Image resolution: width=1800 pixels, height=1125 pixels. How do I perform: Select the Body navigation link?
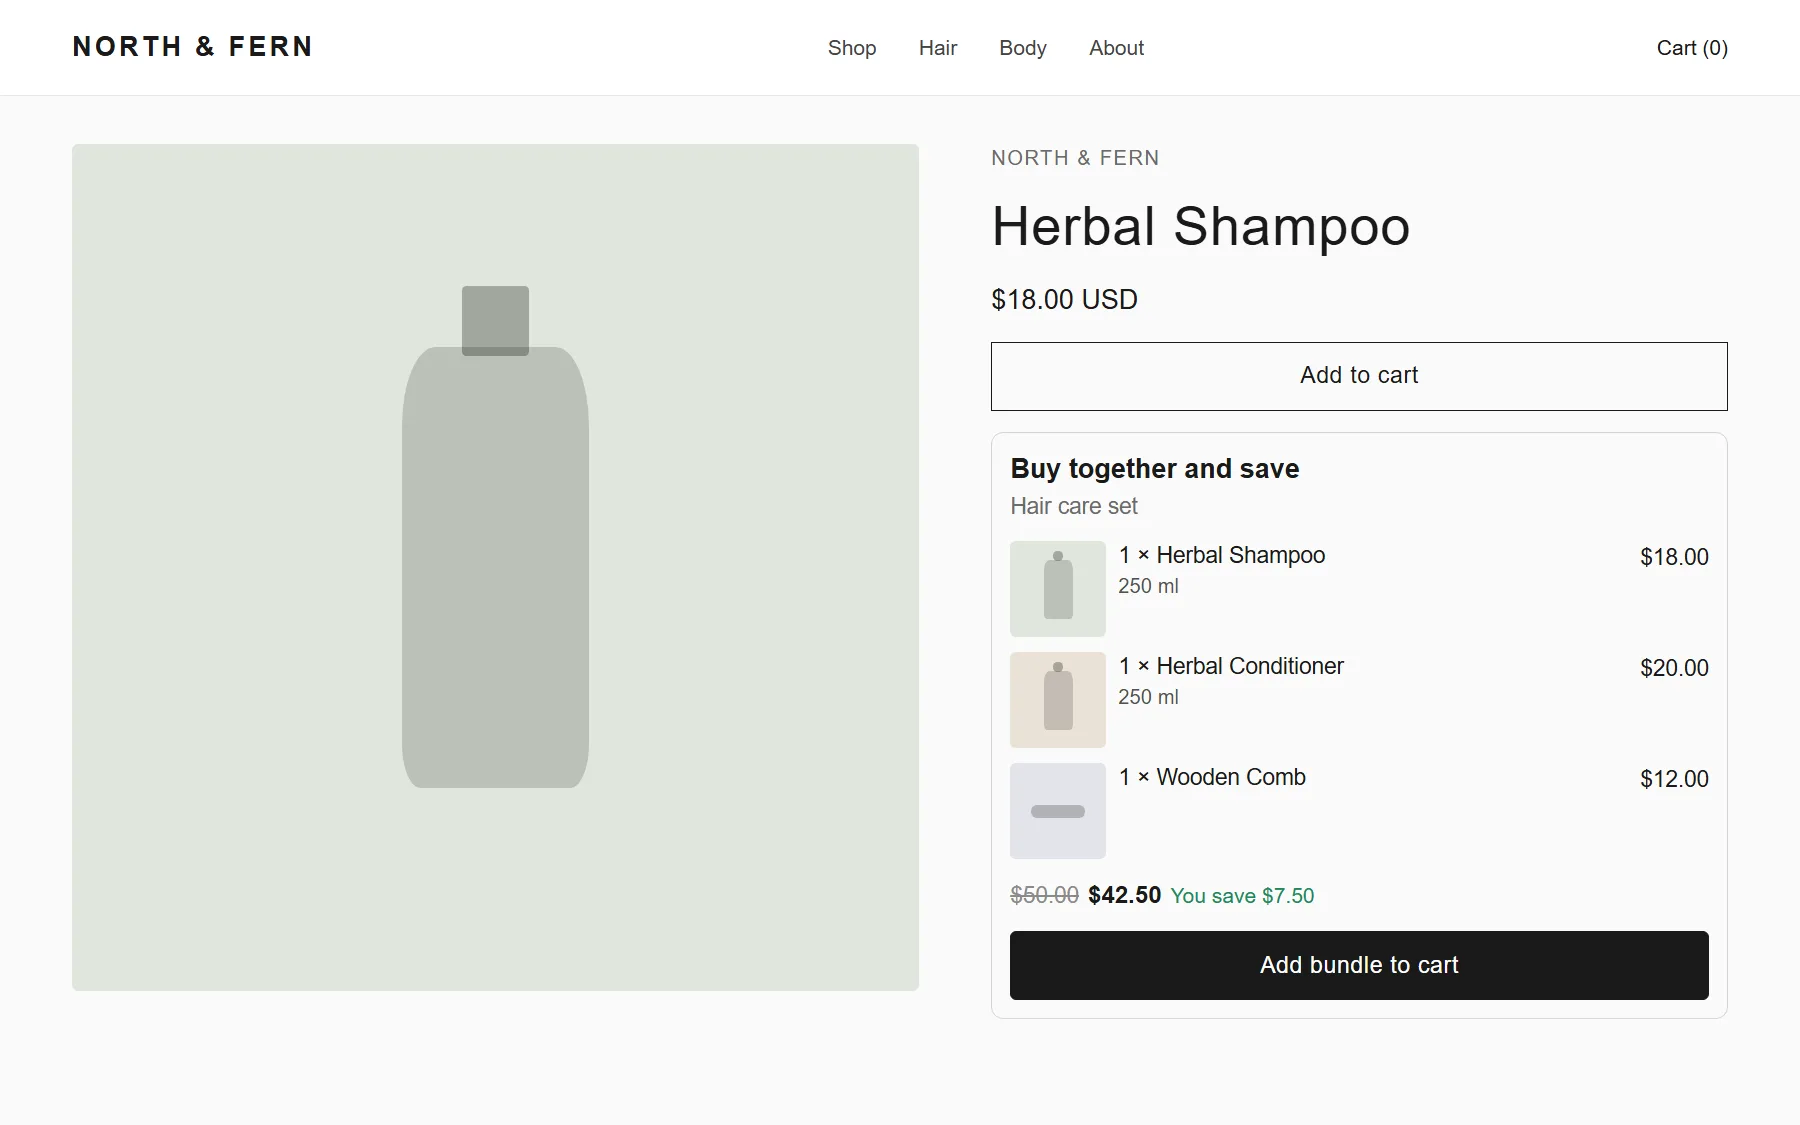[1023, 48]
